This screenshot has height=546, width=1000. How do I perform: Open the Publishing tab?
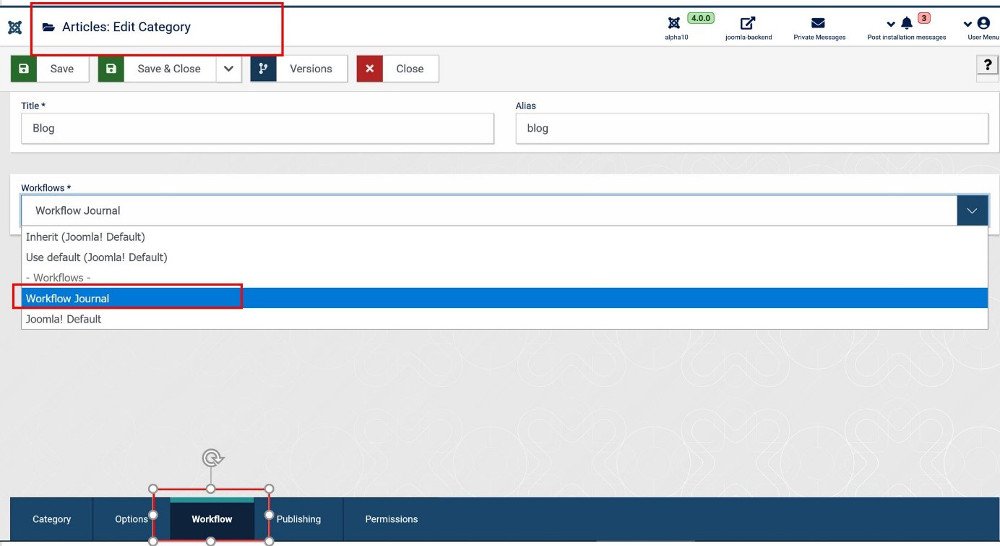click(x=298, y=519)
